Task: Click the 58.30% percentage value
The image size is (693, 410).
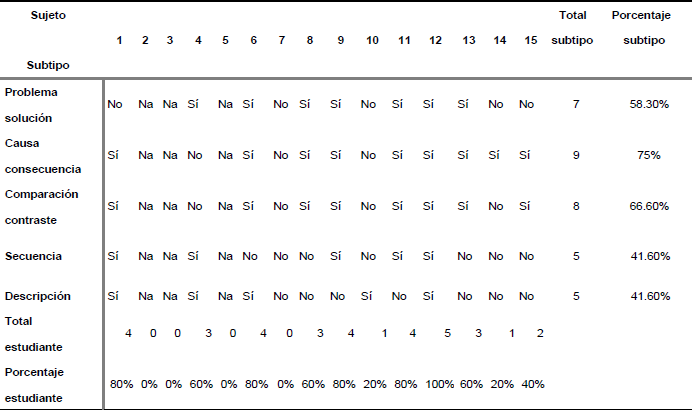Action: 649,104
